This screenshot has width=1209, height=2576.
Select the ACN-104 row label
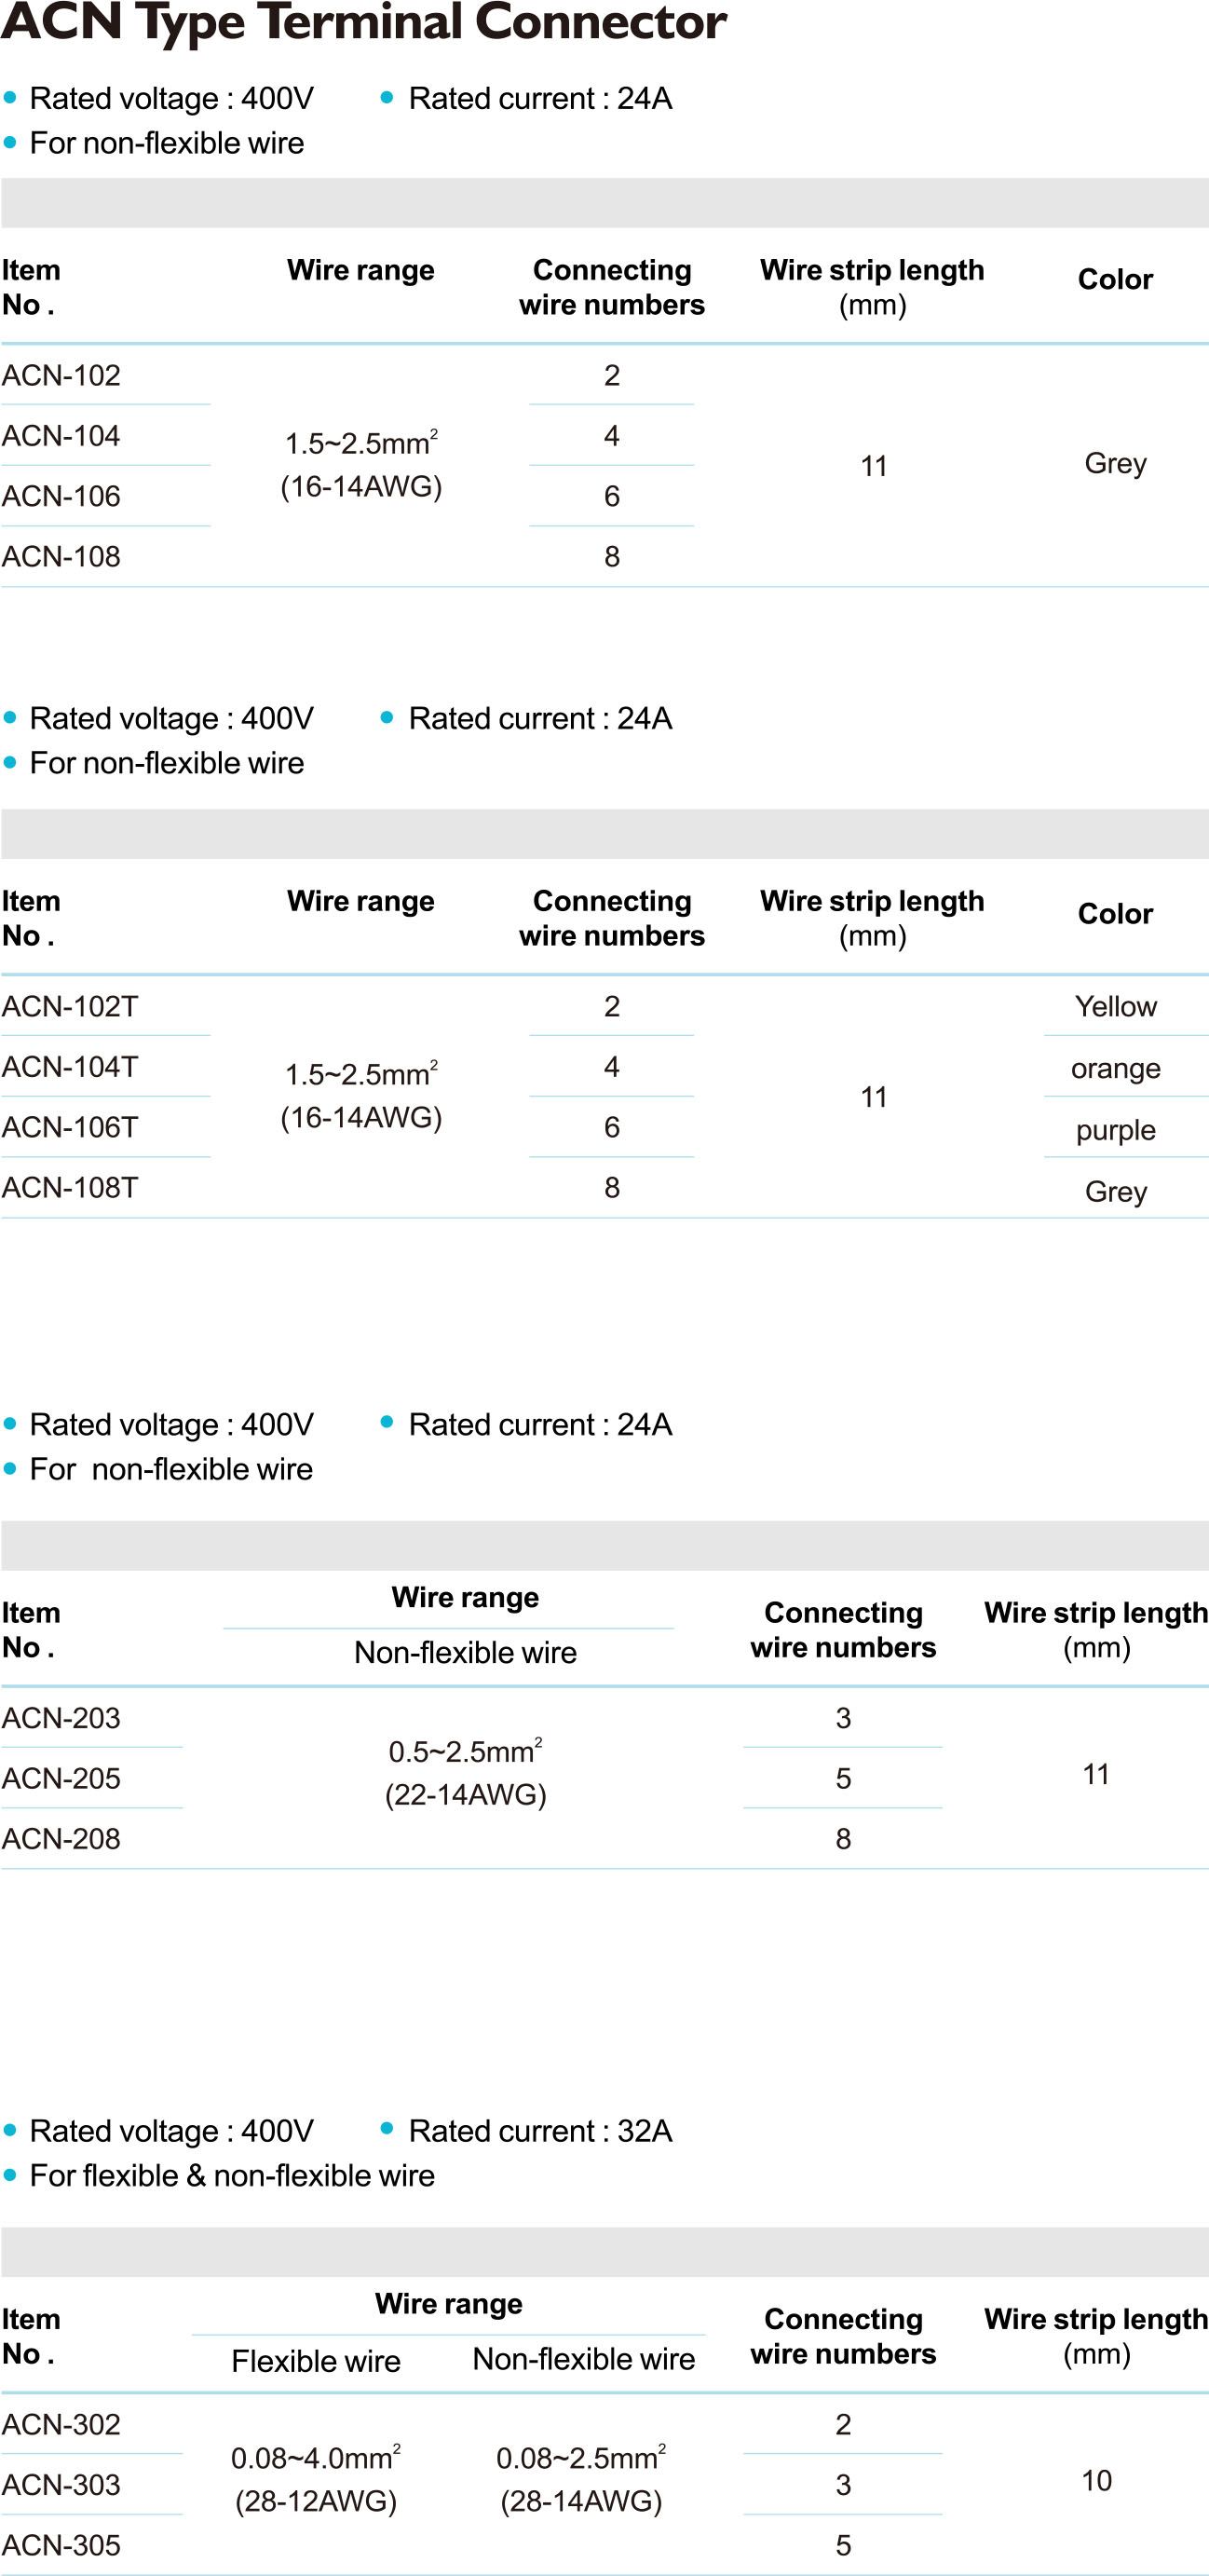tap(61, 436)
